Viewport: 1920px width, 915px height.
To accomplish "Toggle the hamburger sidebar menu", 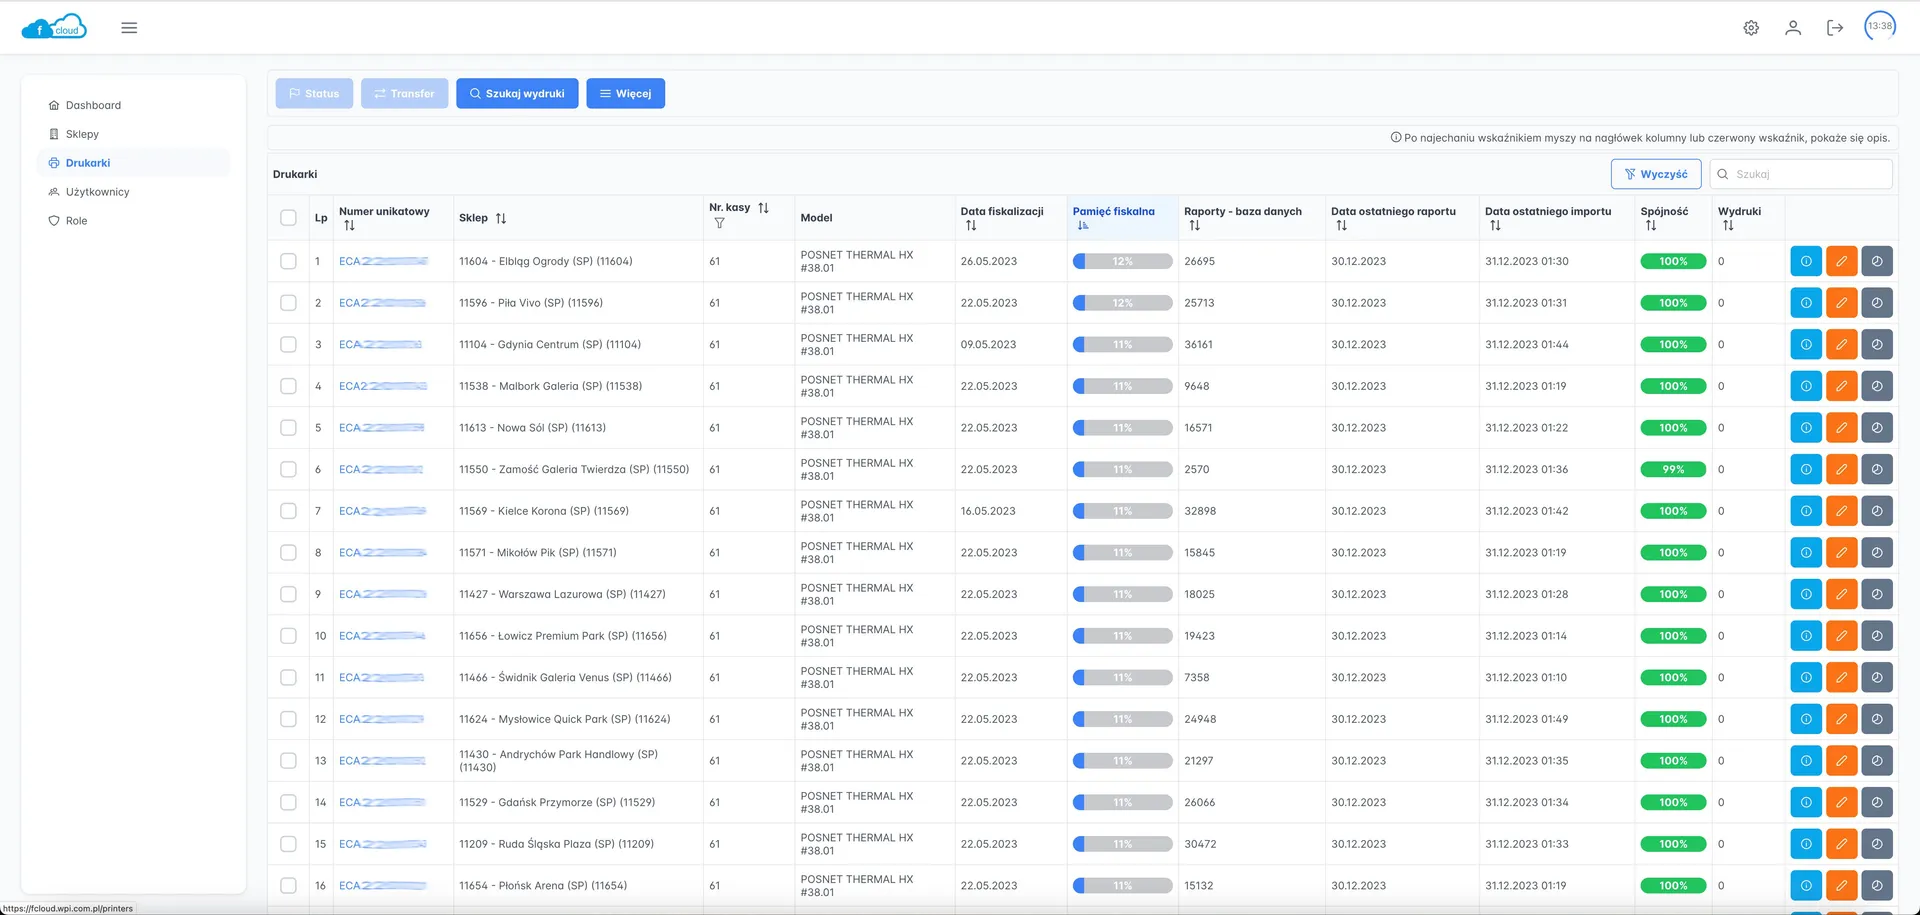I will pos(129,28).
